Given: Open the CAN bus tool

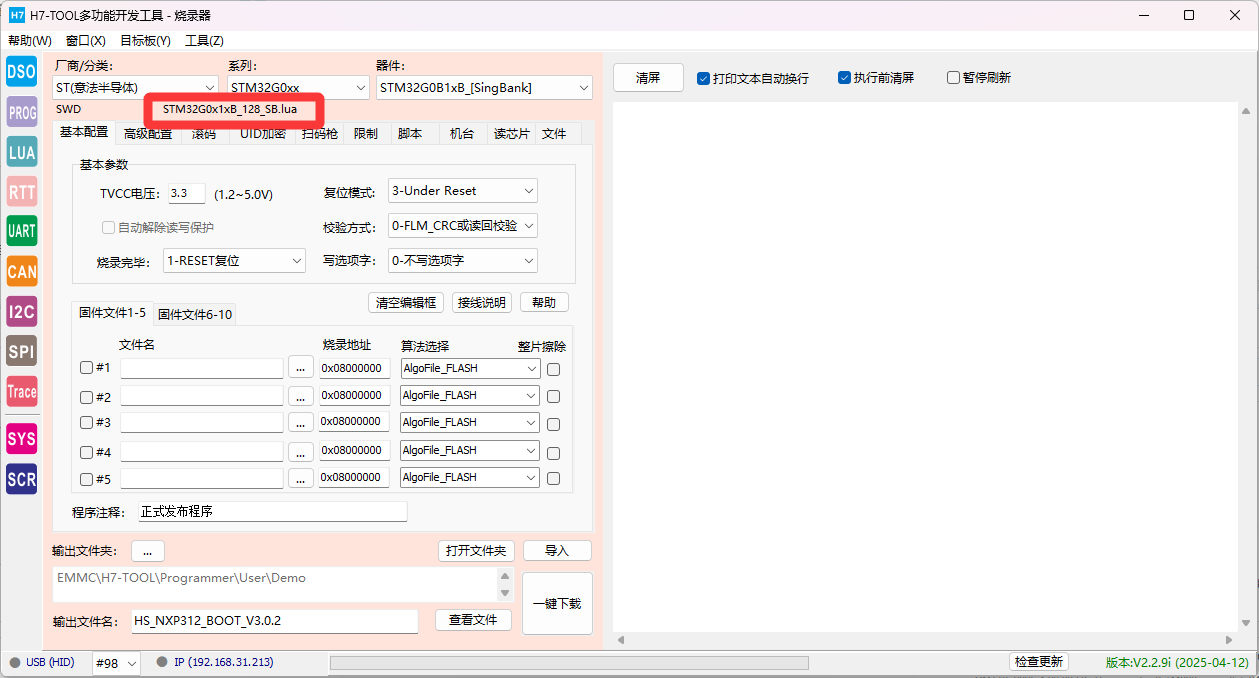Looking at the screenshot, I should tap(21, 271).
